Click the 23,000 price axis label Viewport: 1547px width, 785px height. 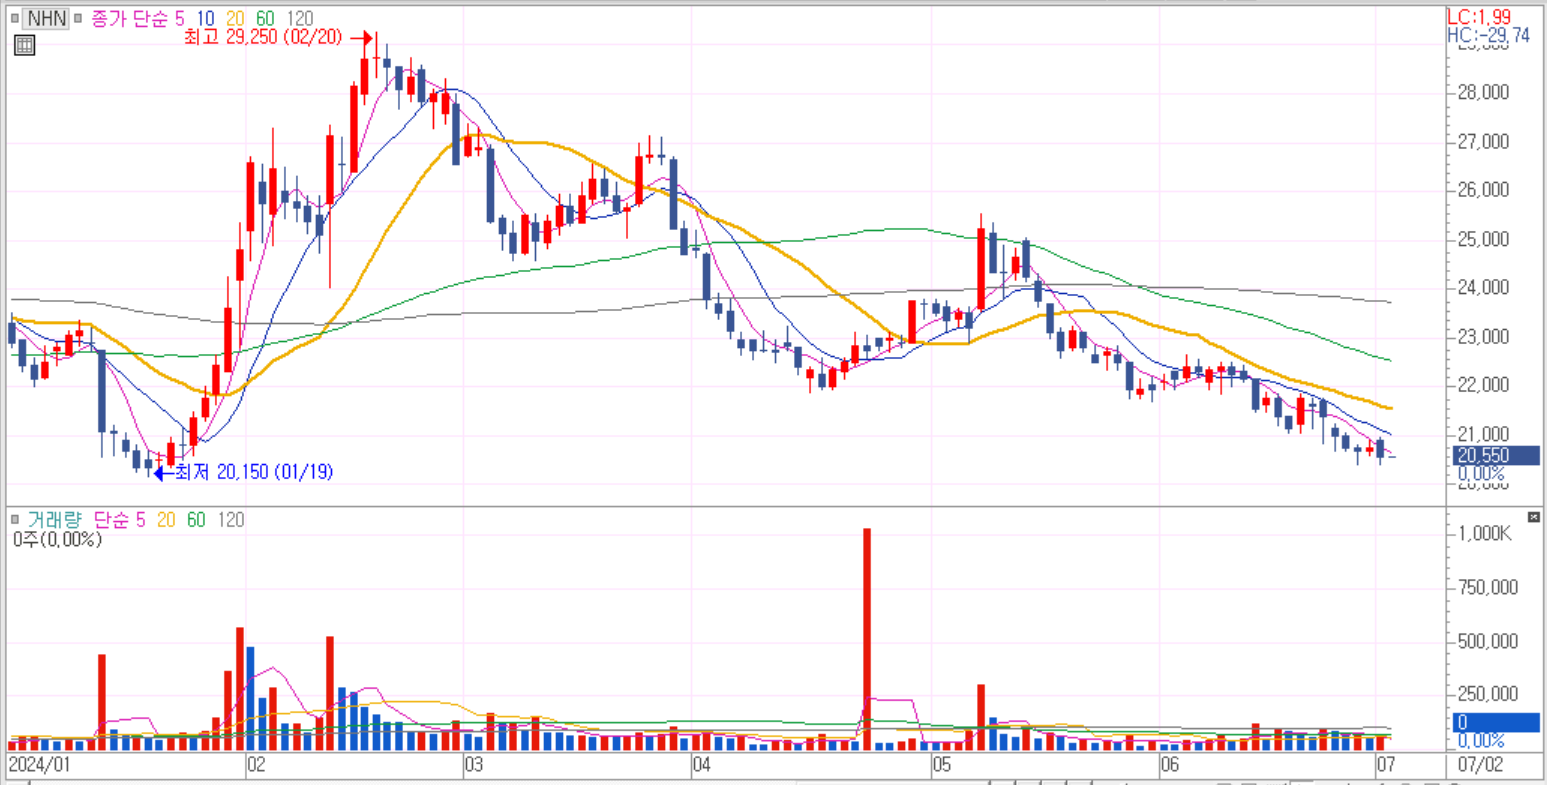click(x=1482, y=336)
